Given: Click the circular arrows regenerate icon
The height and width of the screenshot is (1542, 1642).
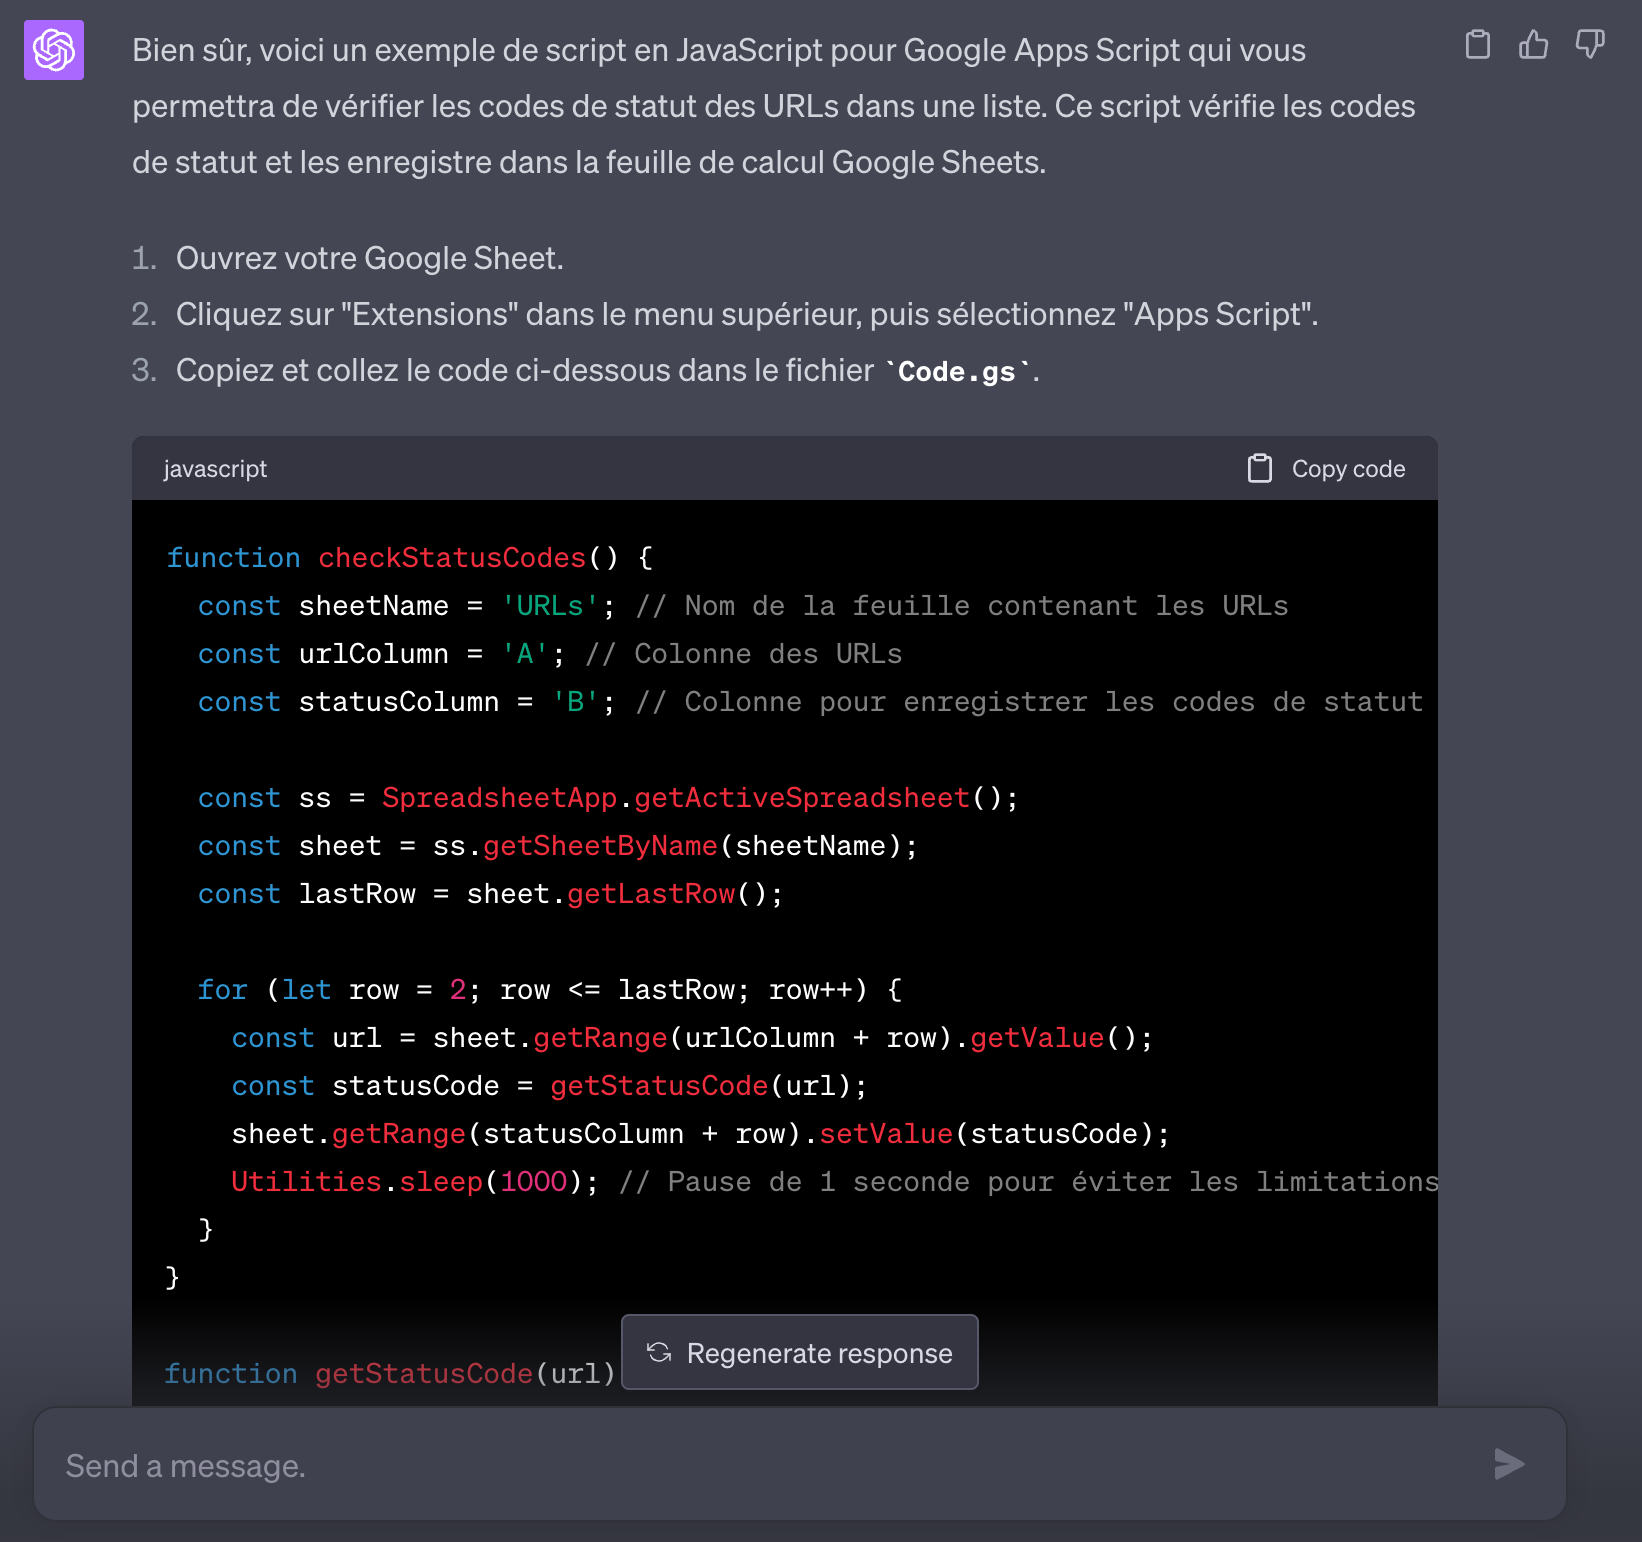Looking at the screenshot, I should click(659, 1353).
